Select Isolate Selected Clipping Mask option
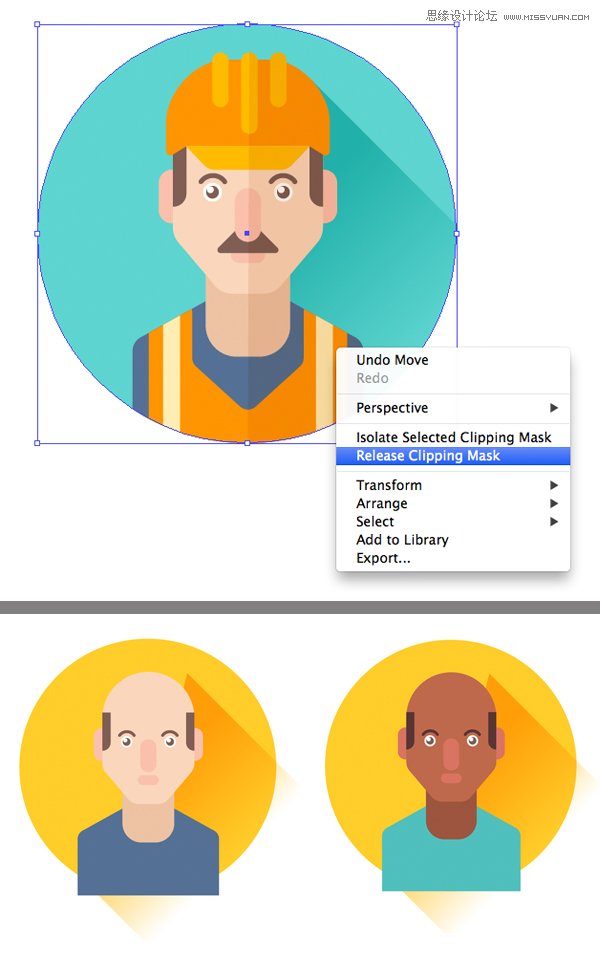Image resolution: width=600 pixels, height=962 pixels. pyautogui.click(x=453, y=438)
